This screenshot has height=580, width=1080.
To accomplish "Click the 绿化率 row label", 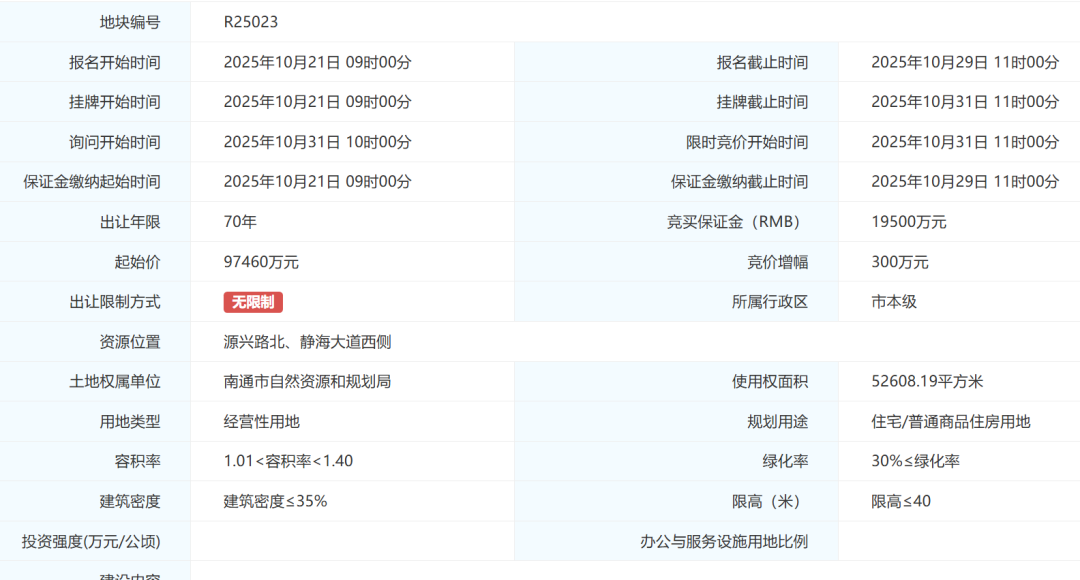I will coord(785,462).
